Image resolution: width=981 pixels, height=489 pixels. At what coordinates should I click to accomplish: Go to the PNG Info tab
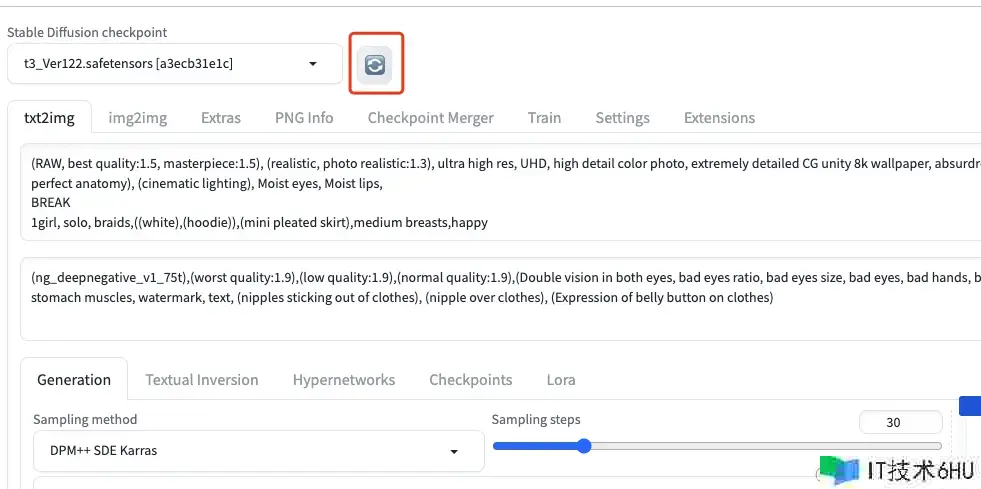304,118
